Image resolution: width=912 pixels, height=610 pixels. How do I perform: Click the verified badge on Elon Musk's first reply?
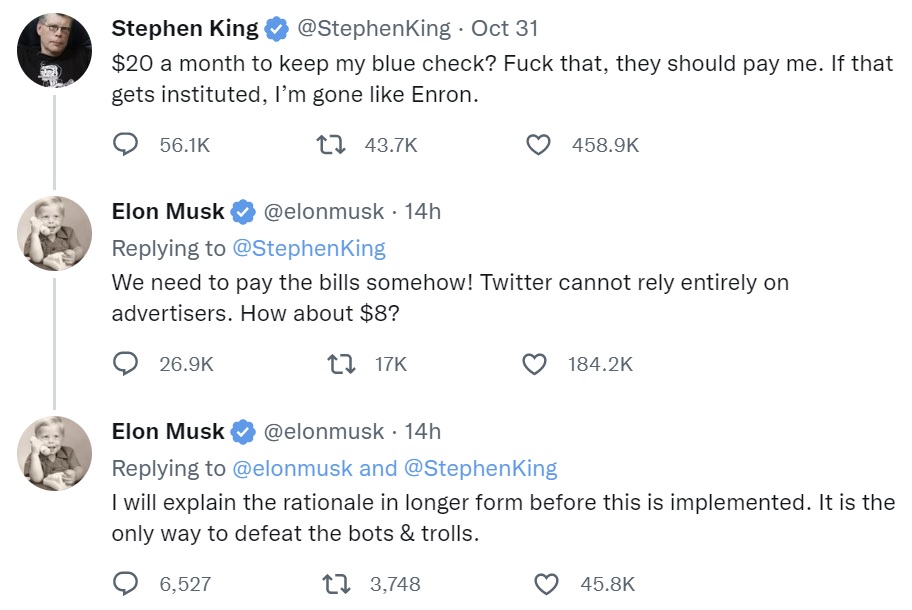(243, 212)
